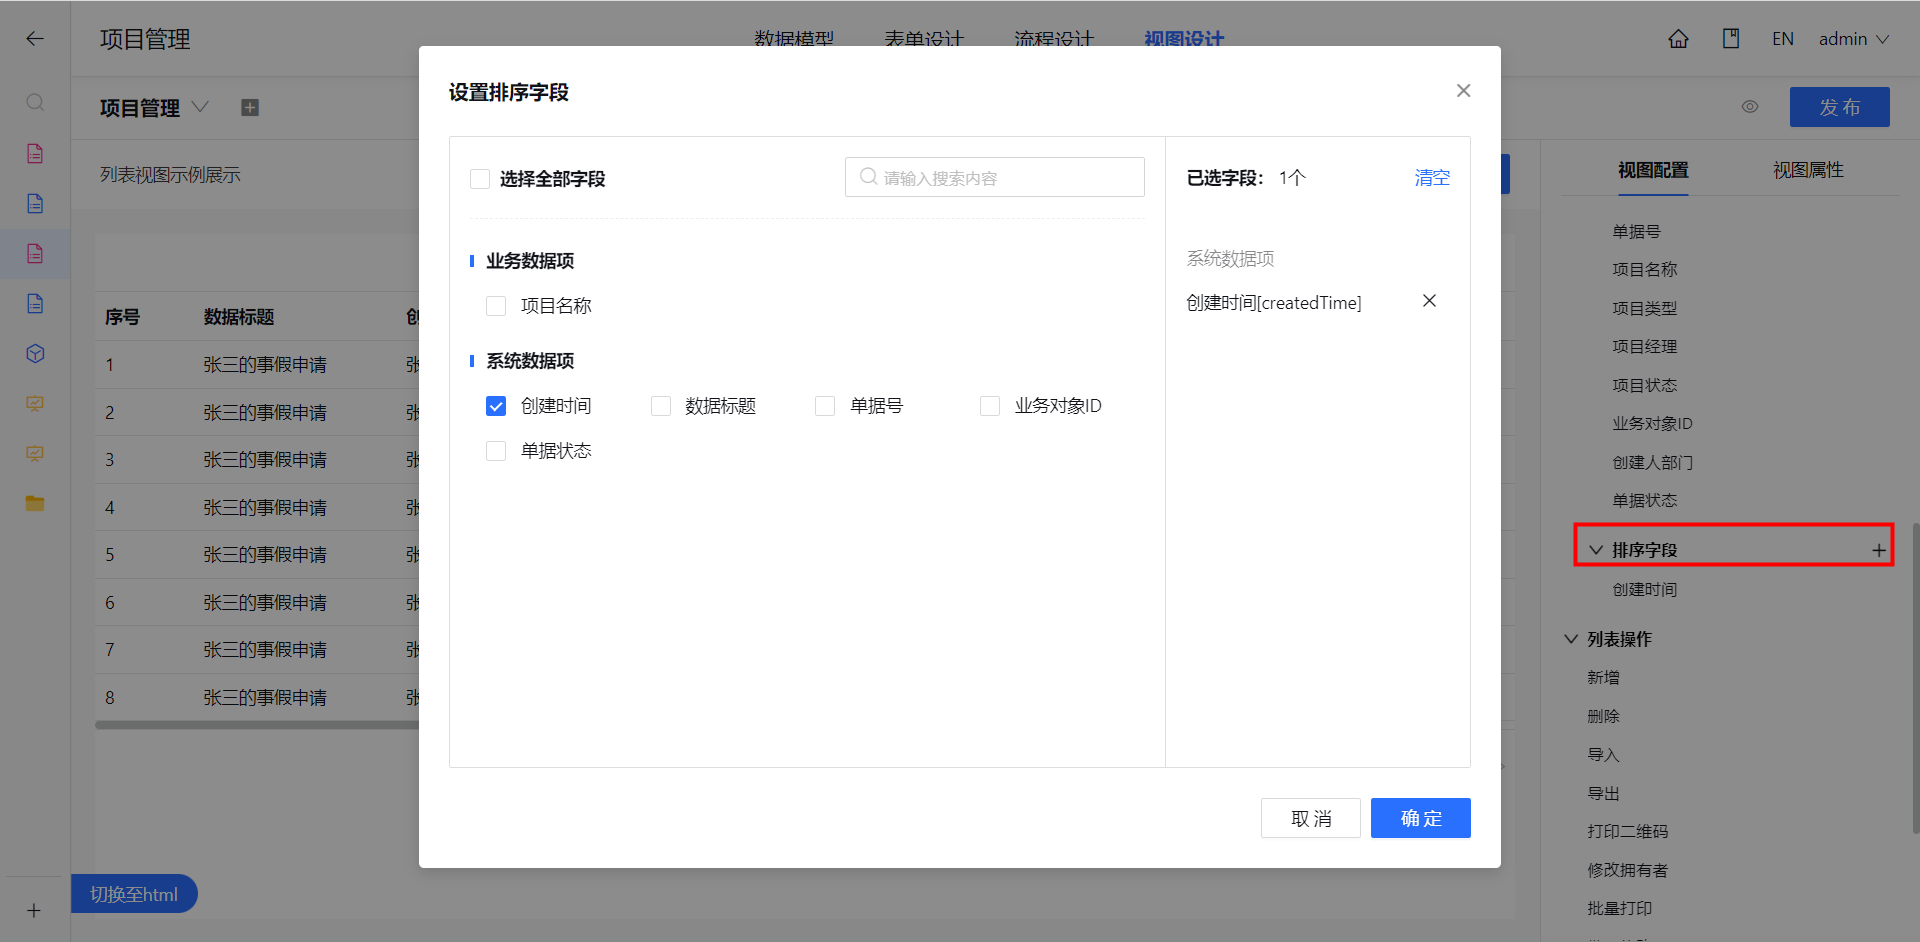
Task: Select 项目经理 in the view config list
Action: click(x=1644, y=346)
